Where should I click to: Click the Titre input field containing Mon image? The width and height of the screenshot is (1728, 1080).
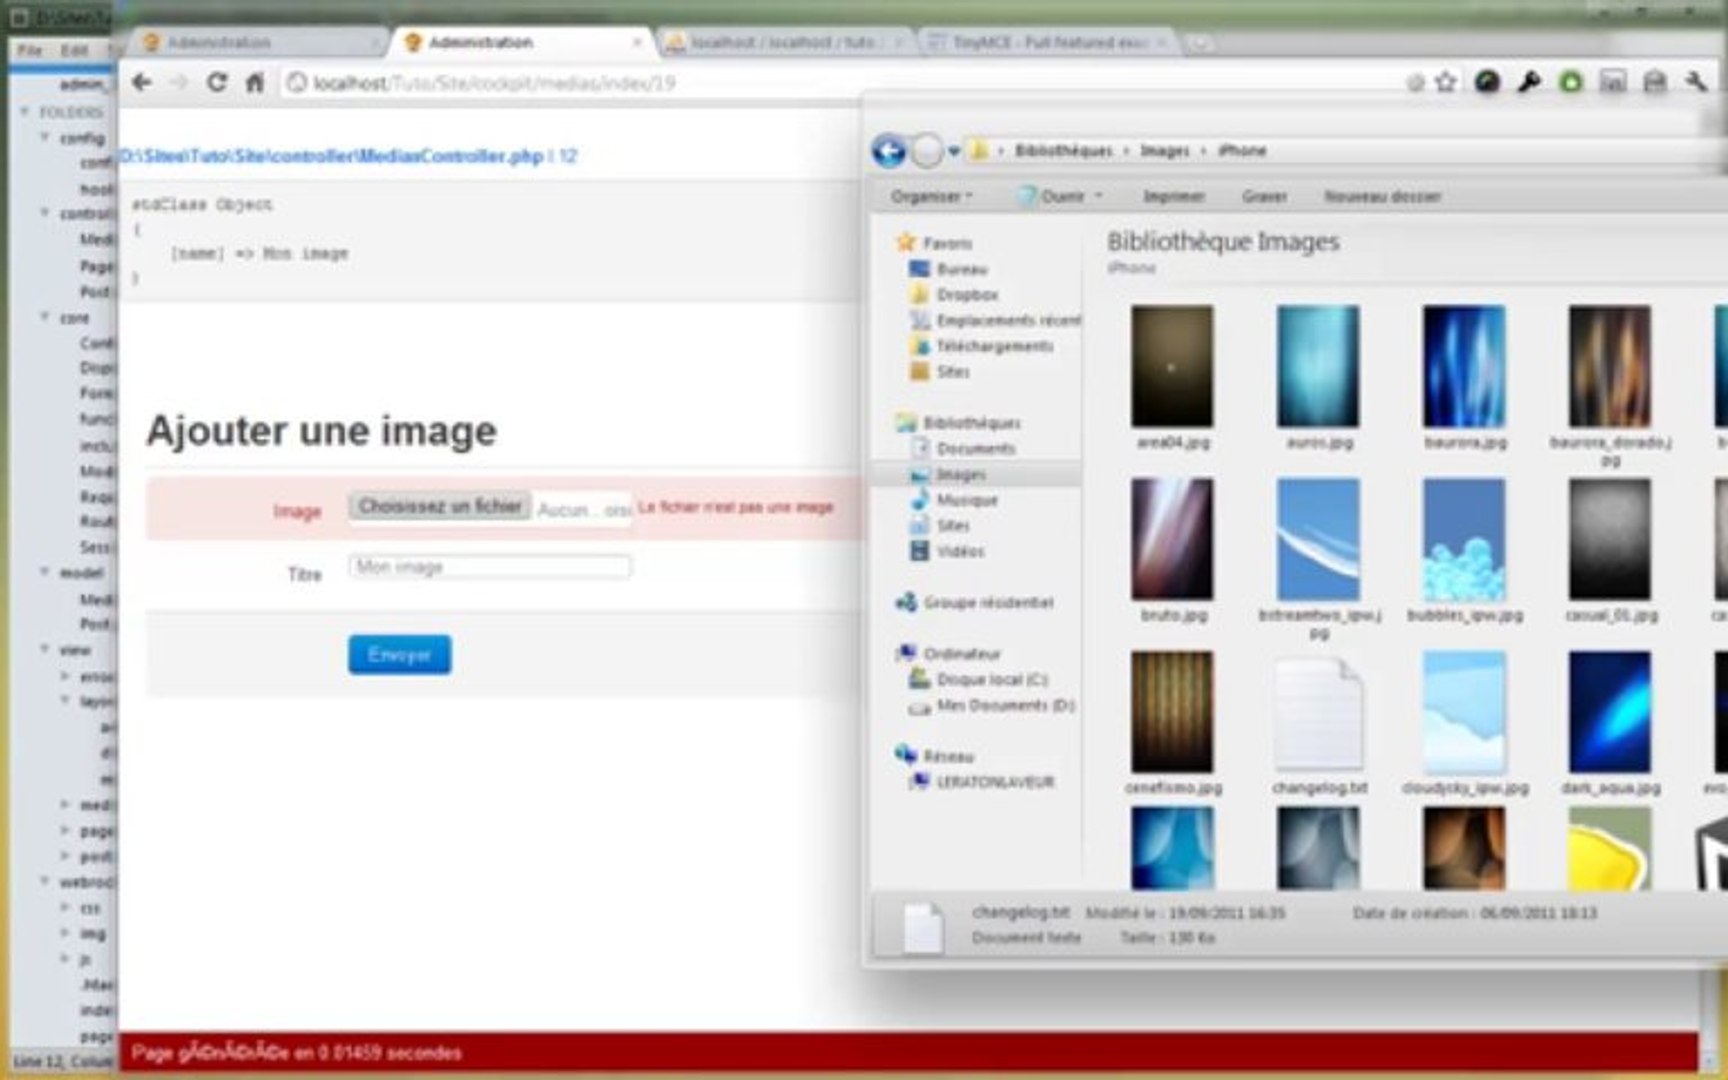488,566
